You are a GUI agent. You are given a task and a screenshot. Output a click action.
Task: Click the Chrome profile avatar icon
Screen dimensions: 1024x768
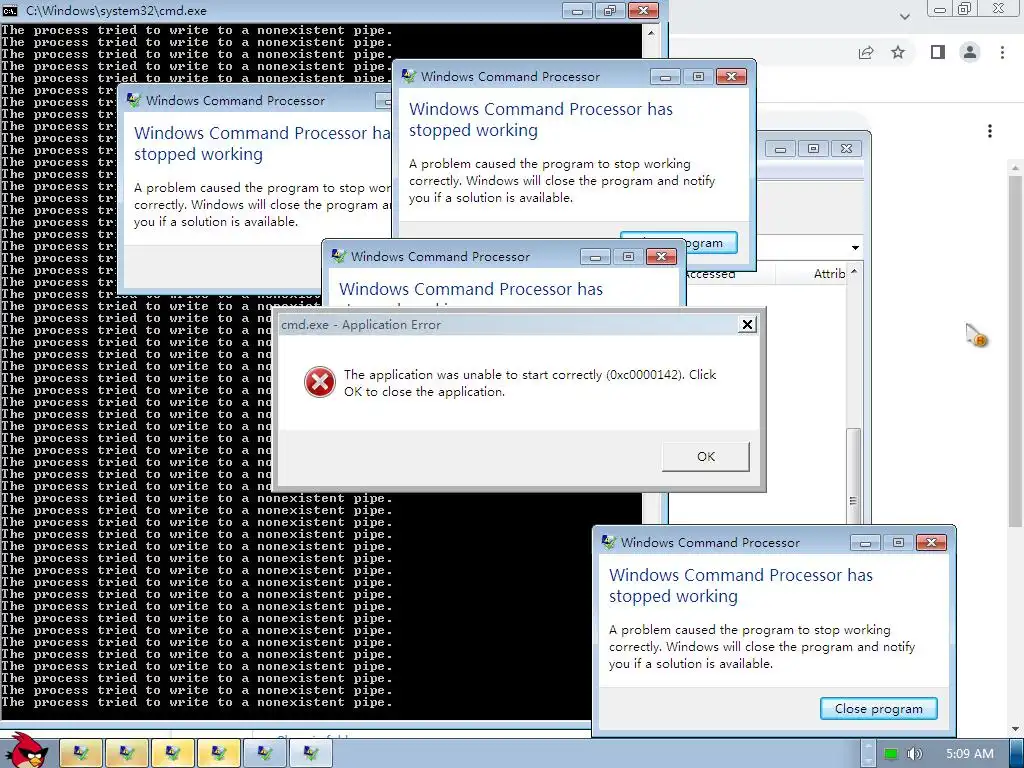(970, 52)
